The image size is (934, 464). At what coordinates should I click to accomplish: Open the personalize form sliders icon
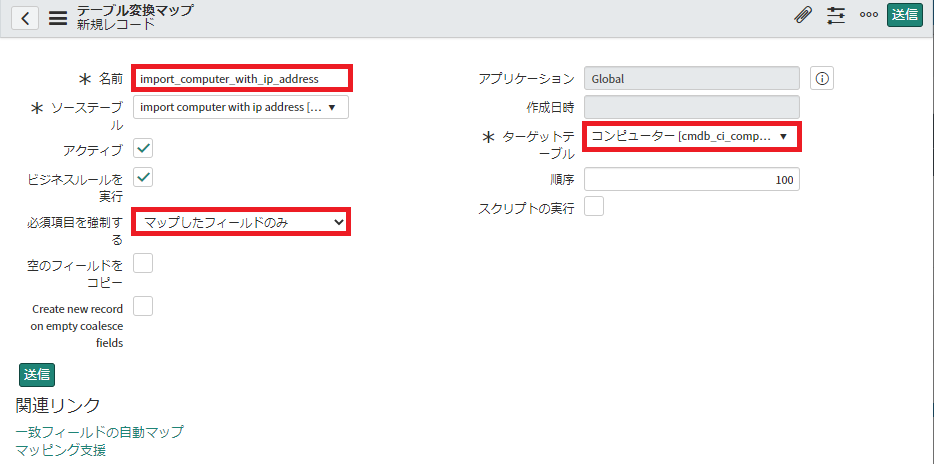(836, 15)
